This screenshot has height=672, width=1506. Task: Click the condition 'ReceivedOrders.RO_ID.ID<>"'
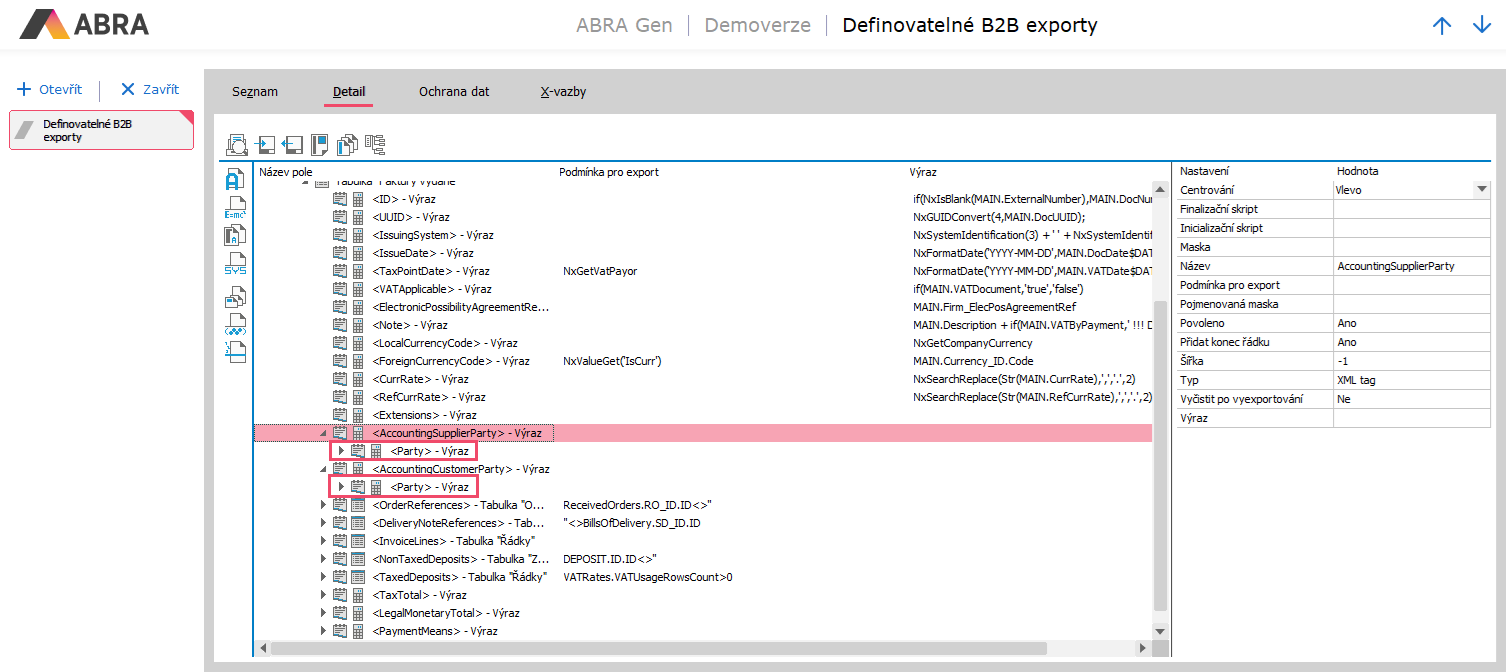(x=637, y=505)
